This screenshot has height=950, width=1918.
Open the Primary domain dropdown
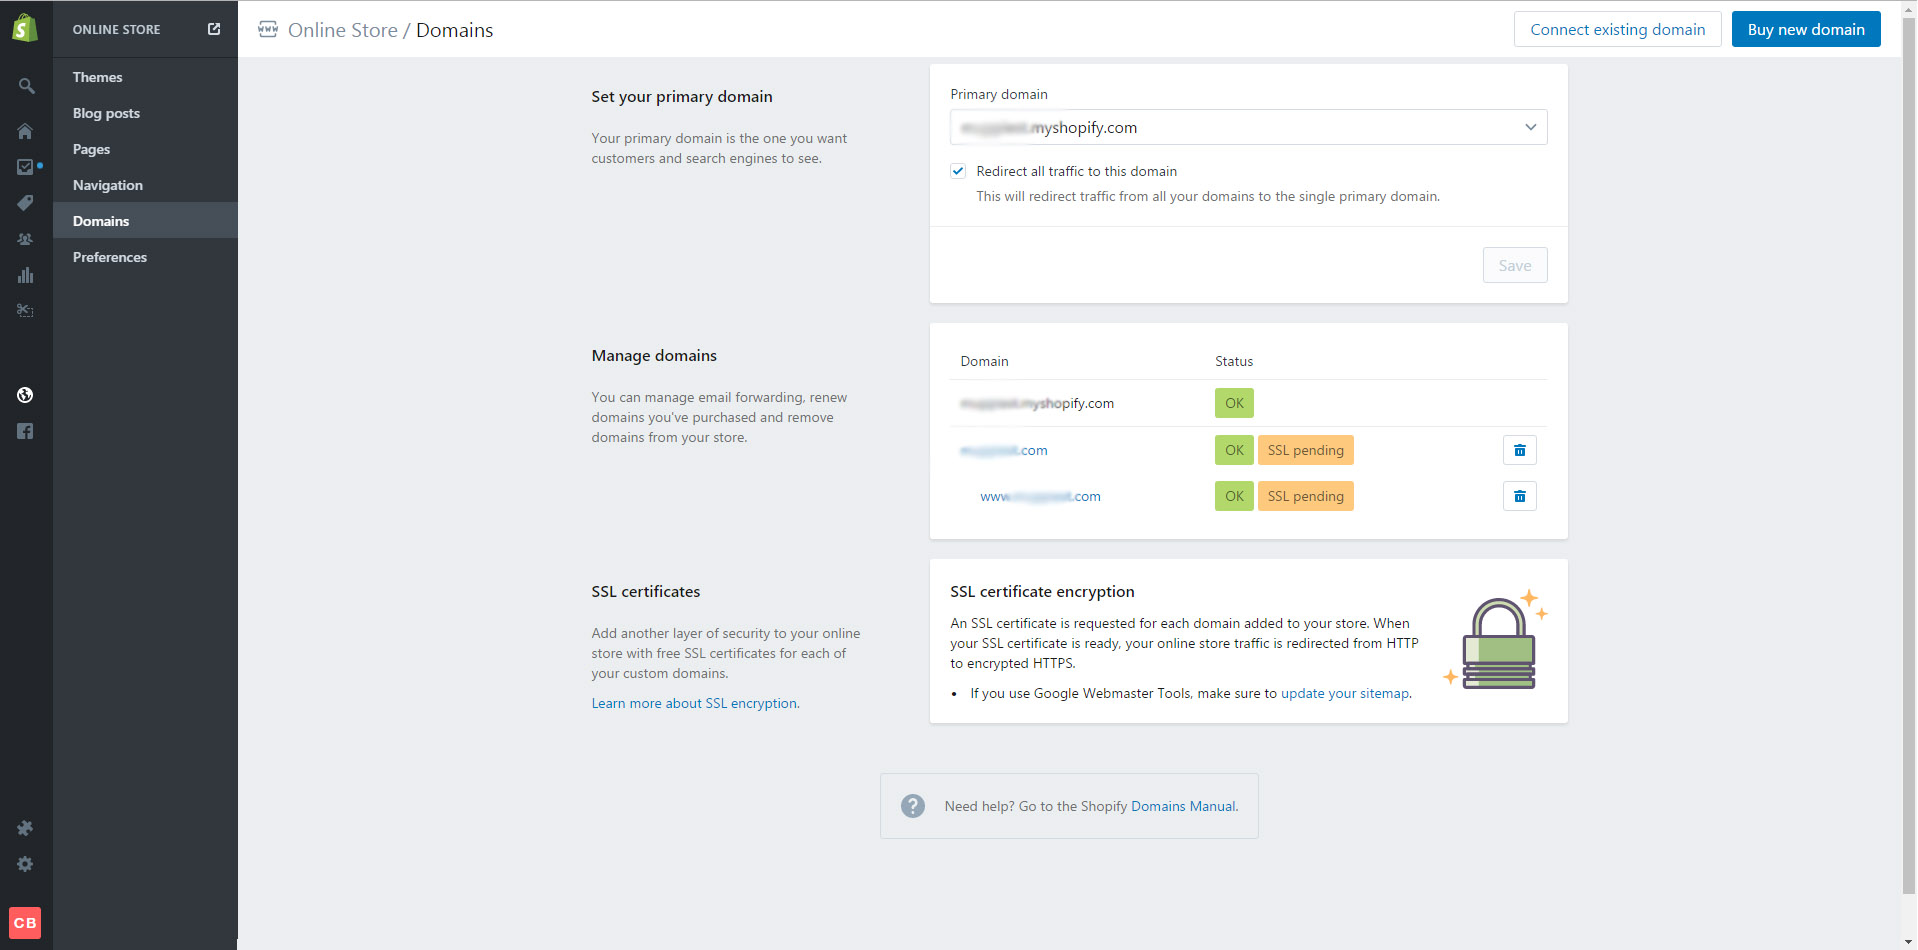1248,127
